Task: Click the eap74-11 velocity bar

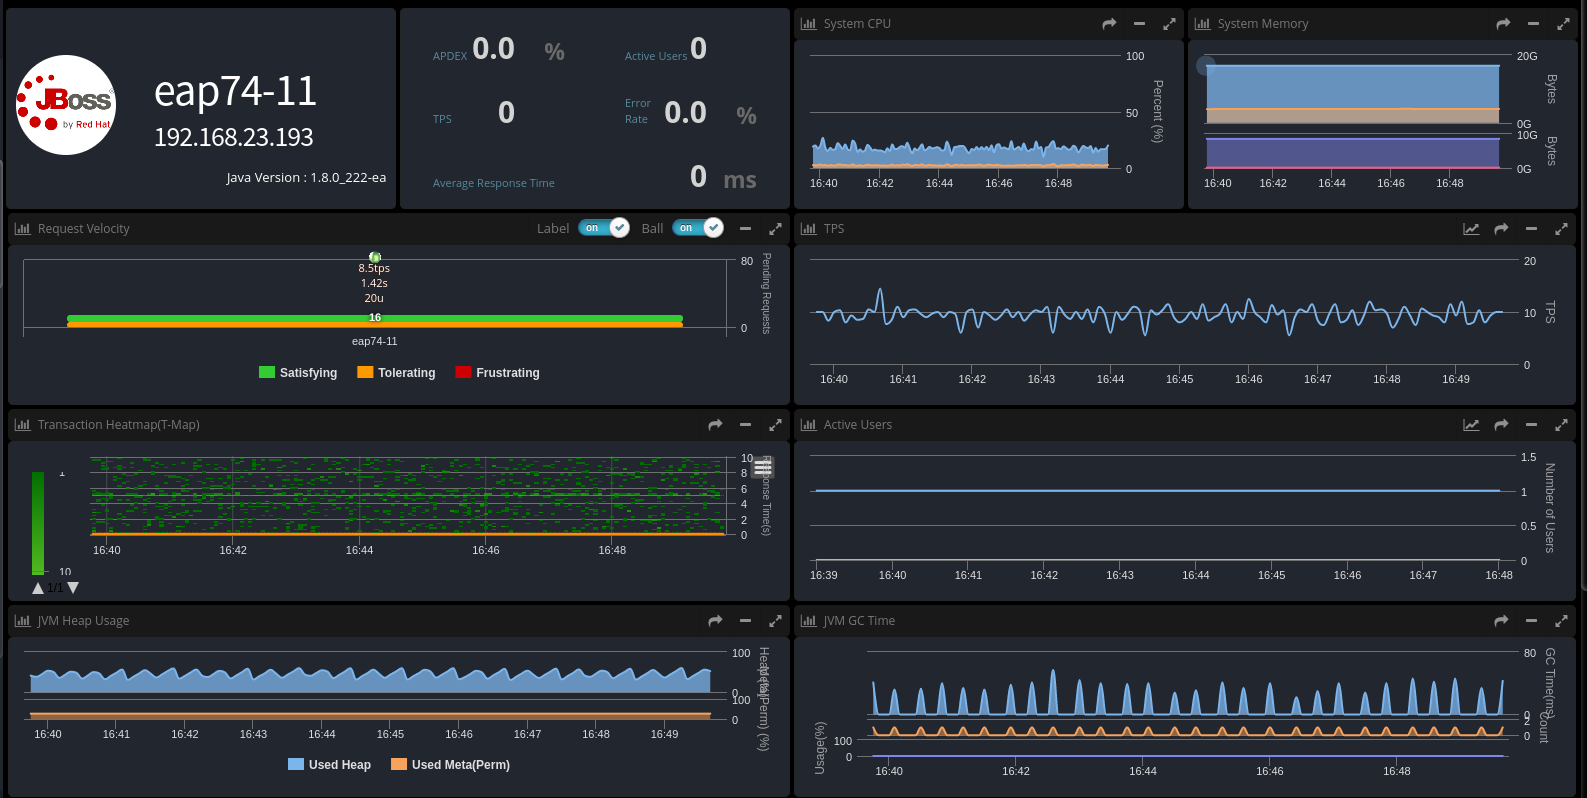Action: tap(375, 320)
